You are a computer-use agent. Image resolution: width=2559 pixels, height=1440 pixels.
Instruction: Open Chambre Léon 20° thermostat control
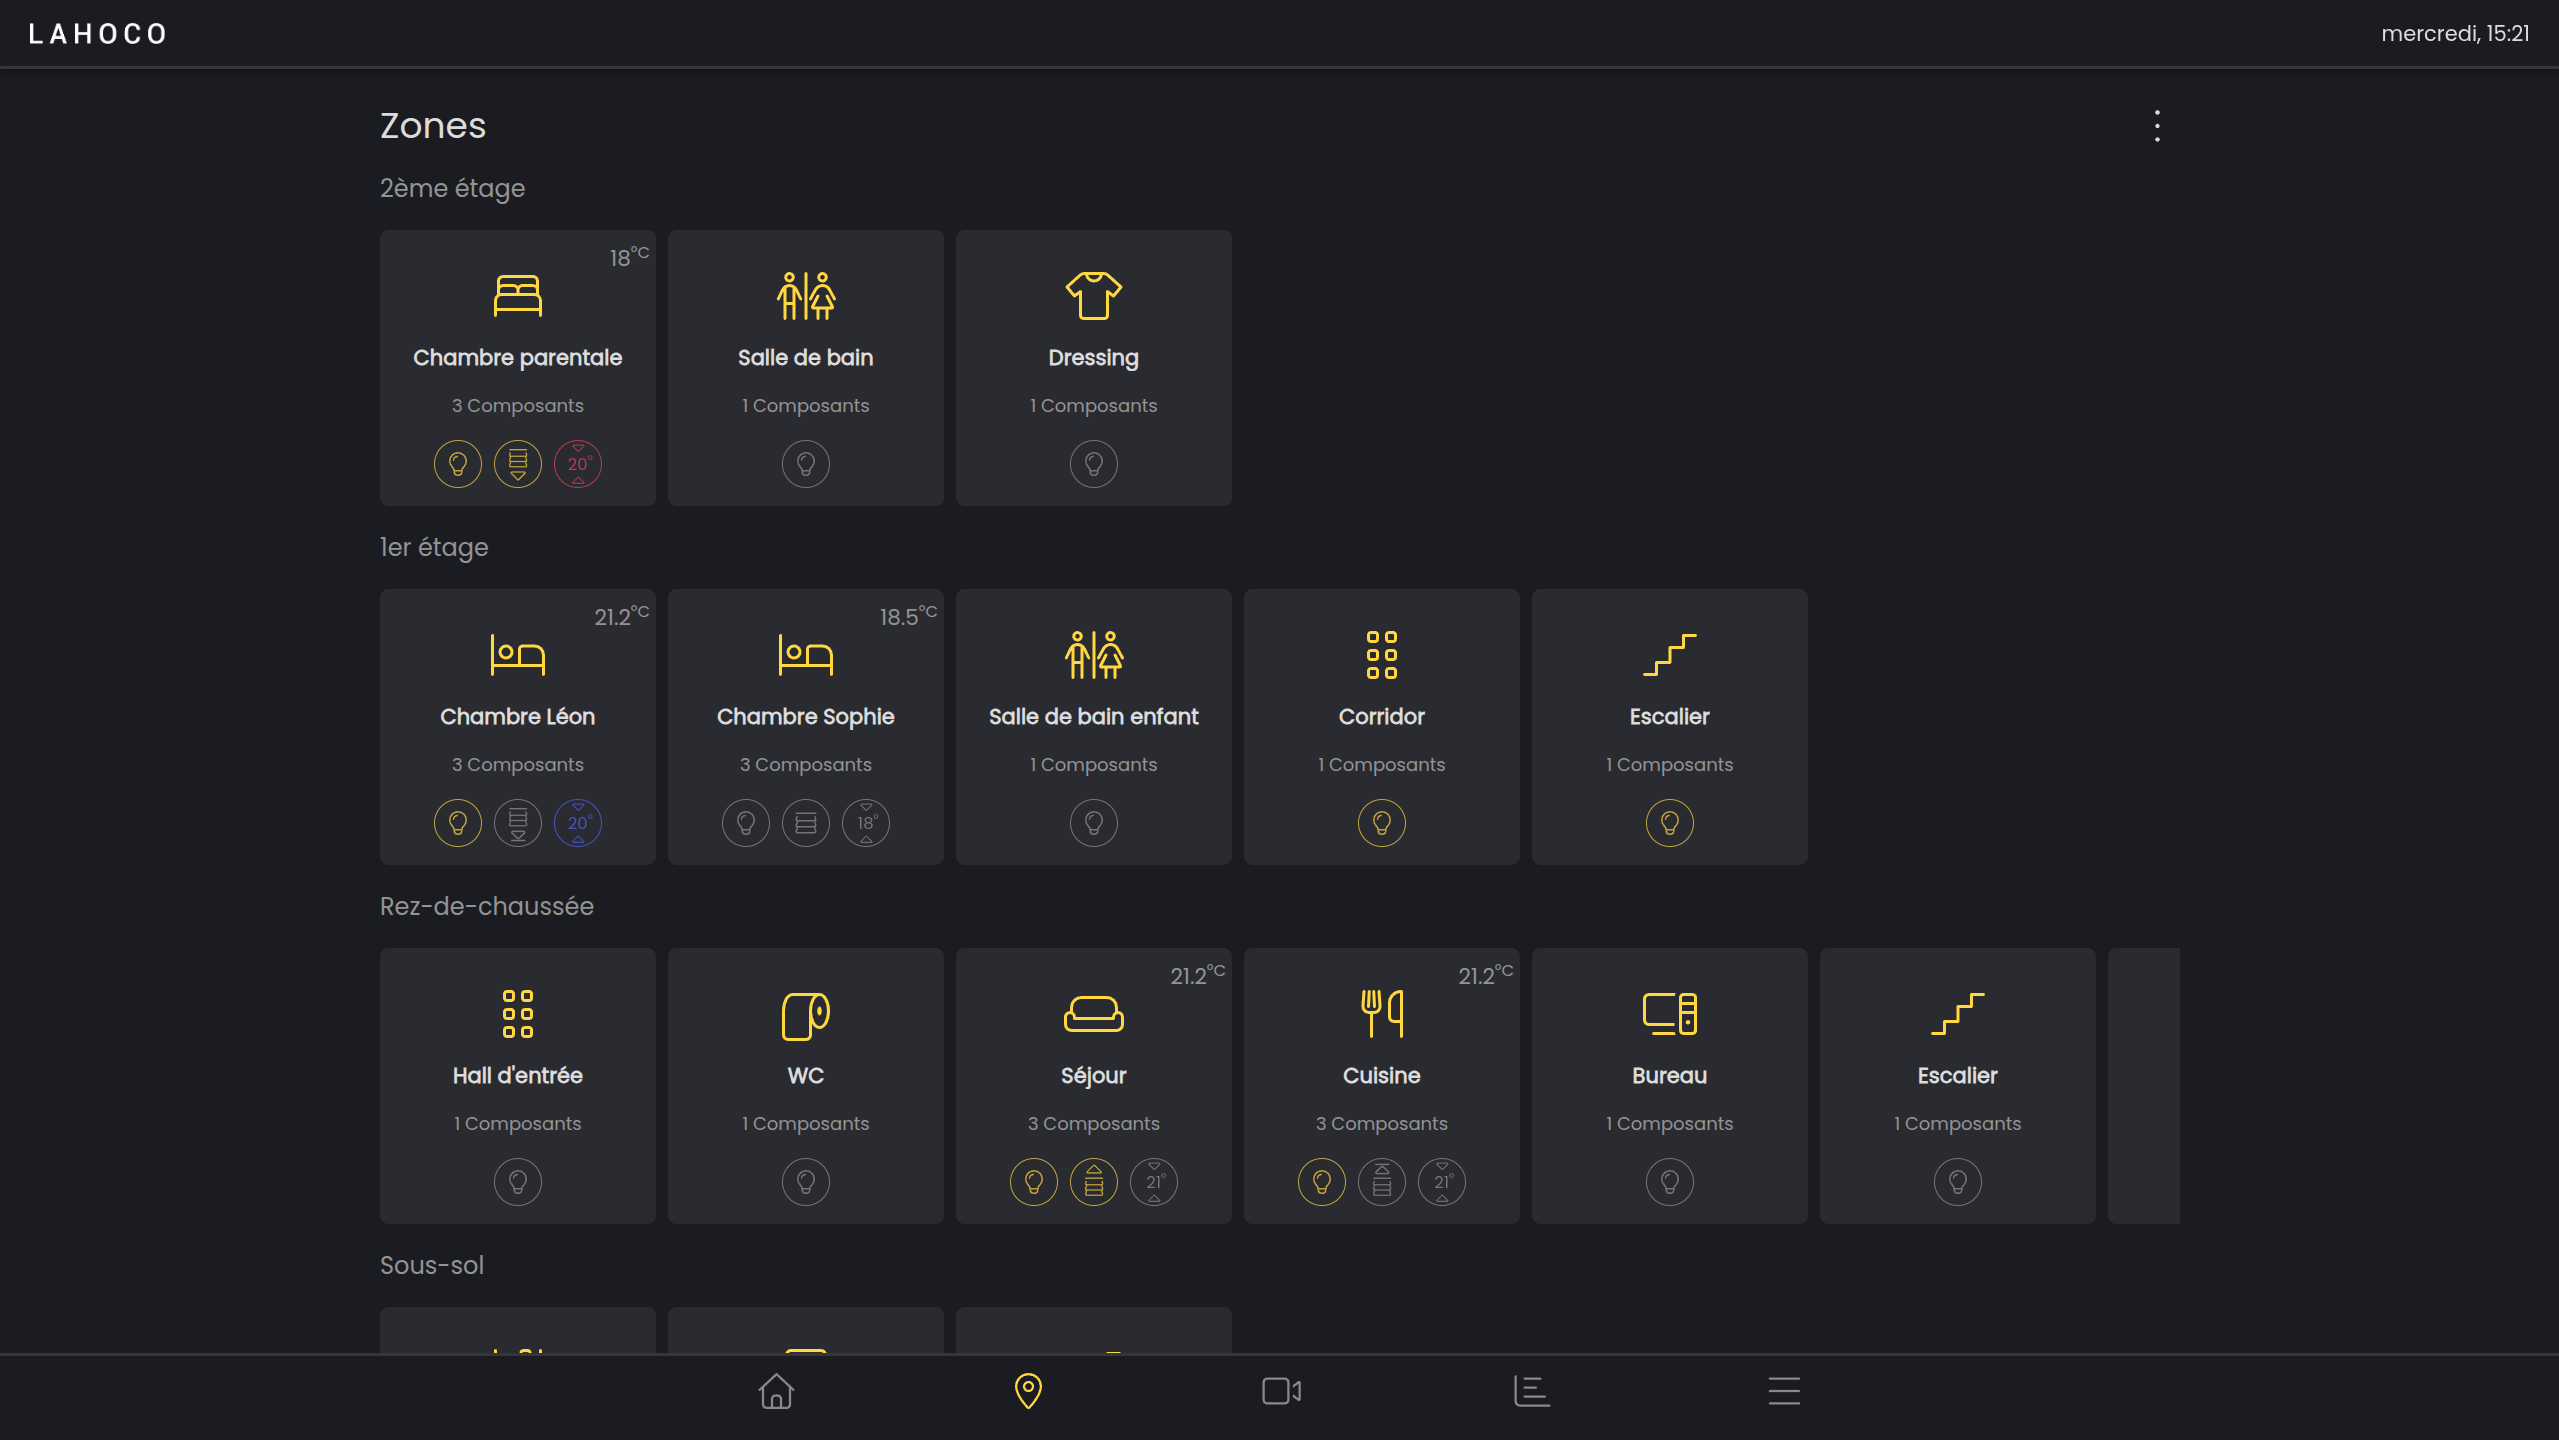click(x=578, y=823)
